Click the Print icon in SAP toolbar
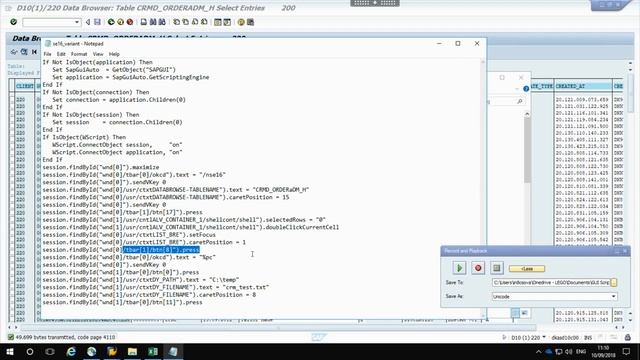 tap(144, 22)
